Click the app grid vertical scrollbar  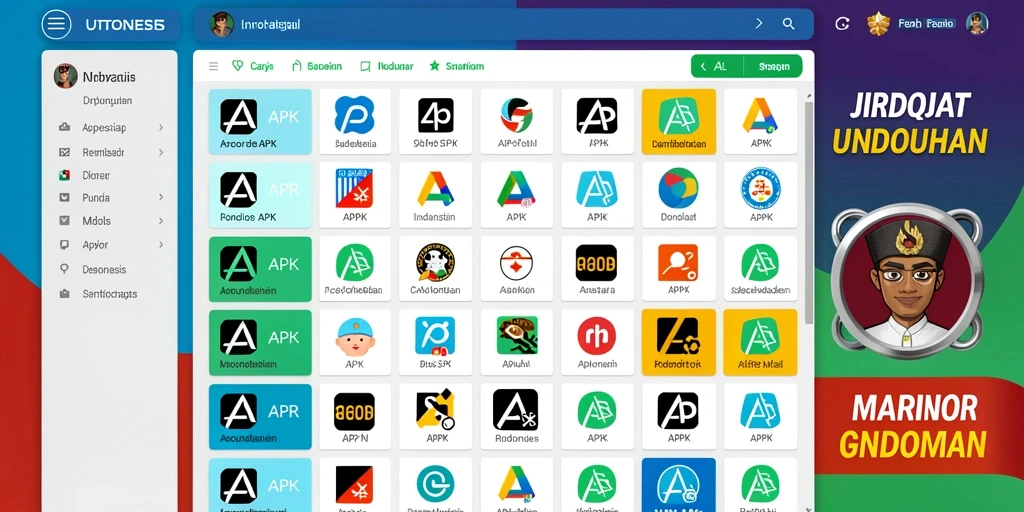click(x=808, y=212)
